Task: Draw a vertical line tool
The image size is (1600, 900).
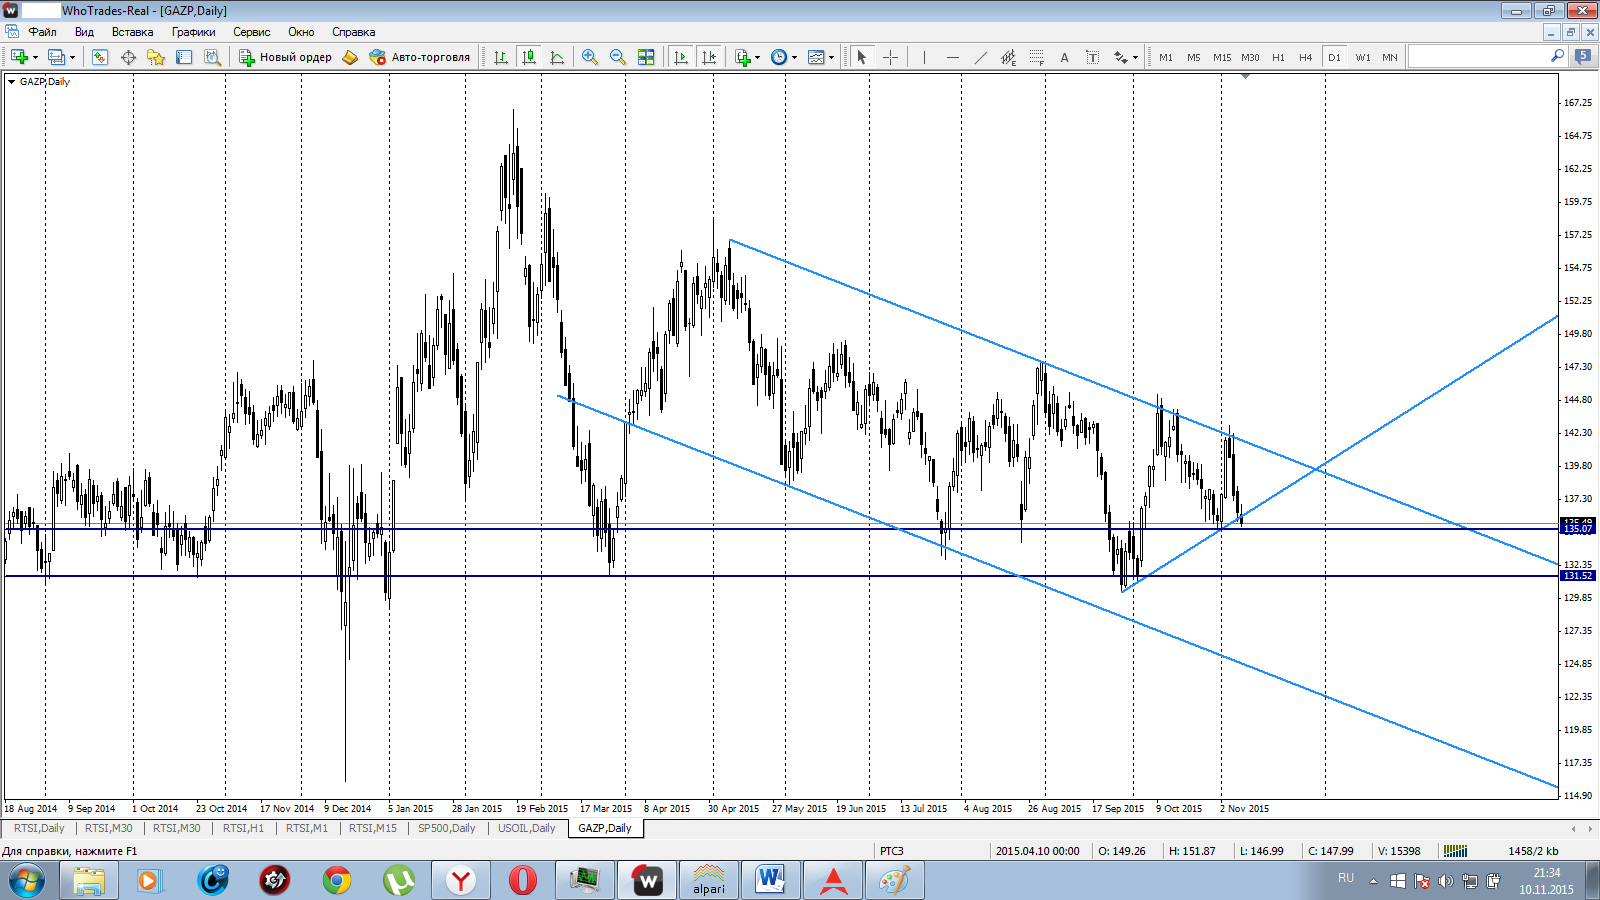Action: 924,57
